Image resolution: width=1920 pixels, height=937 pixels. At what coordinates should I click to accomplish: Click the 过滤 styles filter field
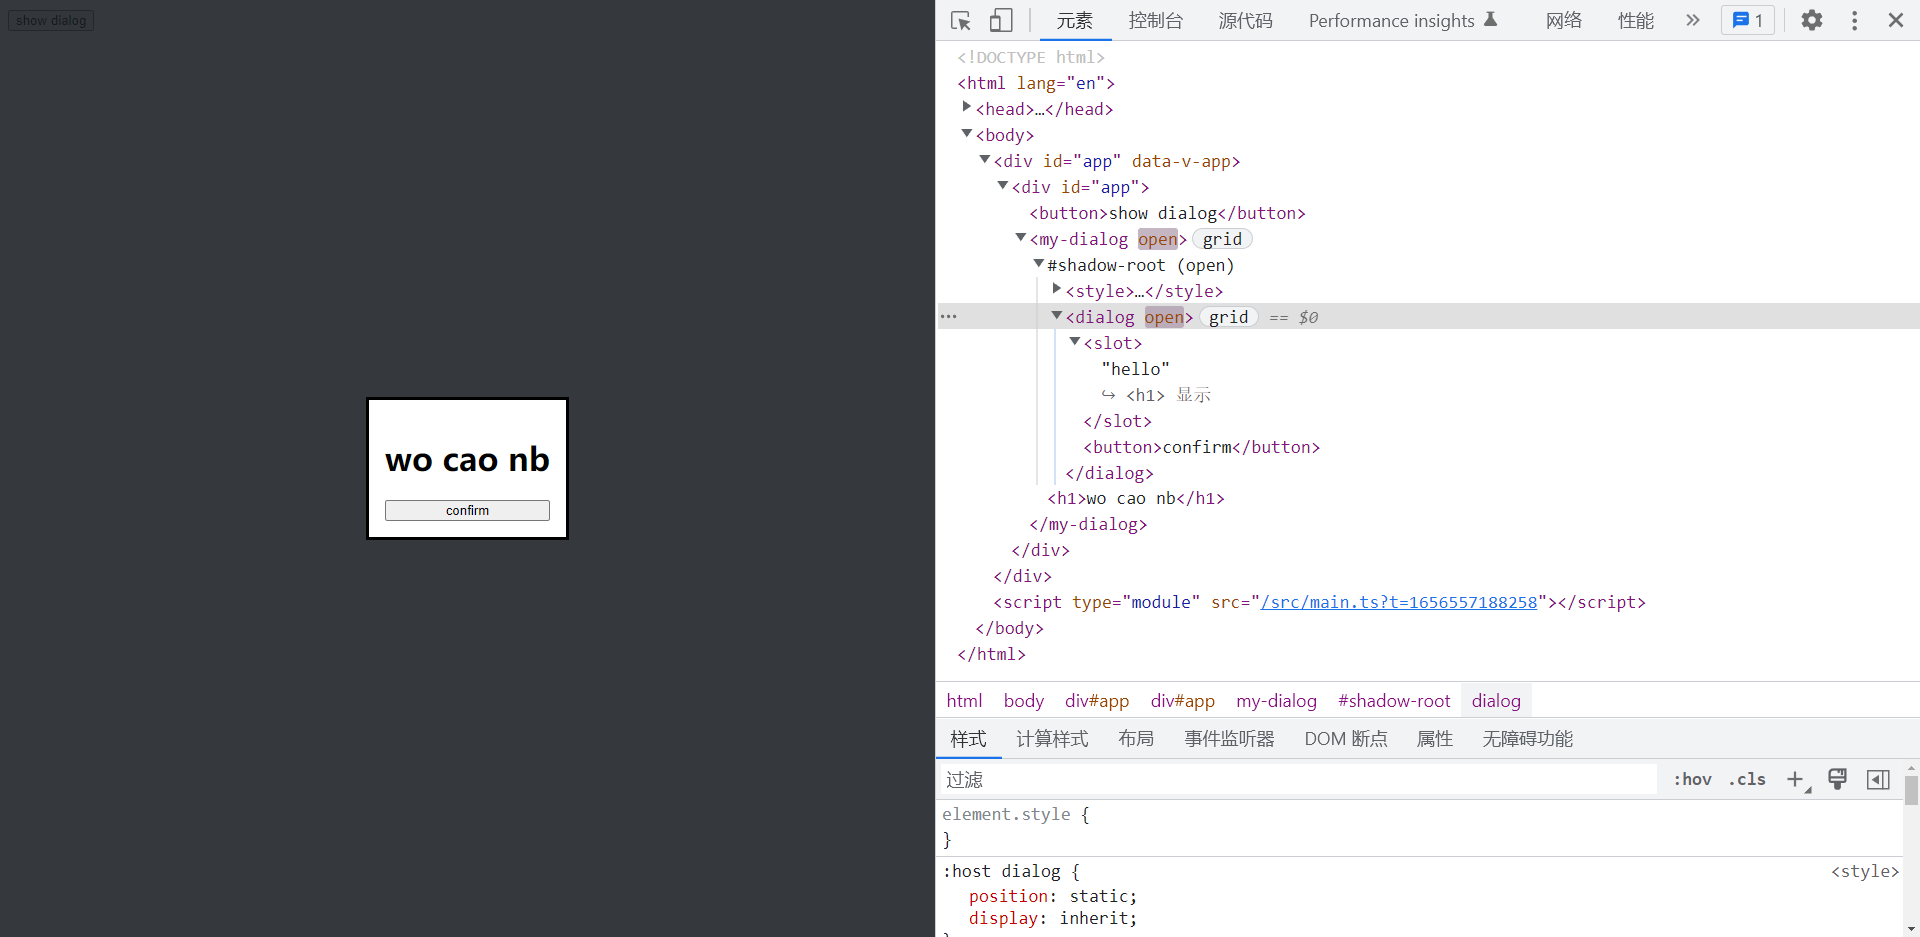(1296, 780)
